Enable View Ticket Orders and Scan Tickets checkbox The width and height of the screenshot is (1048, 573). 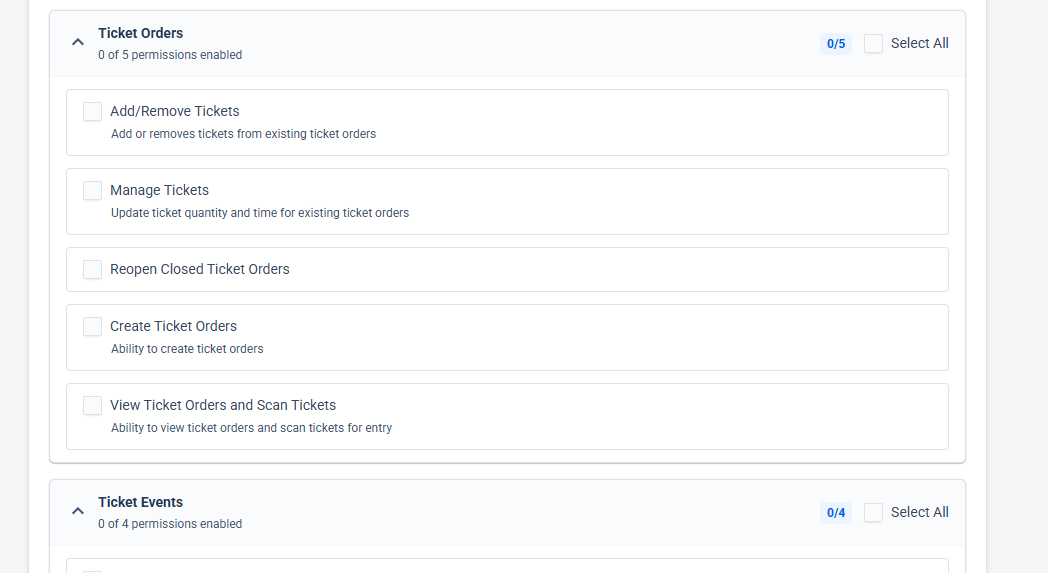click(x=92, y=405)
